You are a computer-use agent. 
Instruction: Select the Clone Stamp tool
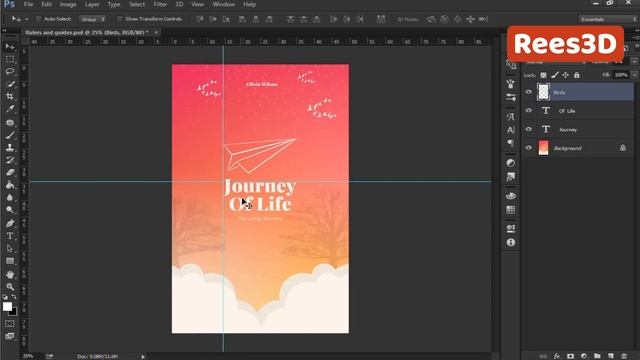[x=10, y=147]
